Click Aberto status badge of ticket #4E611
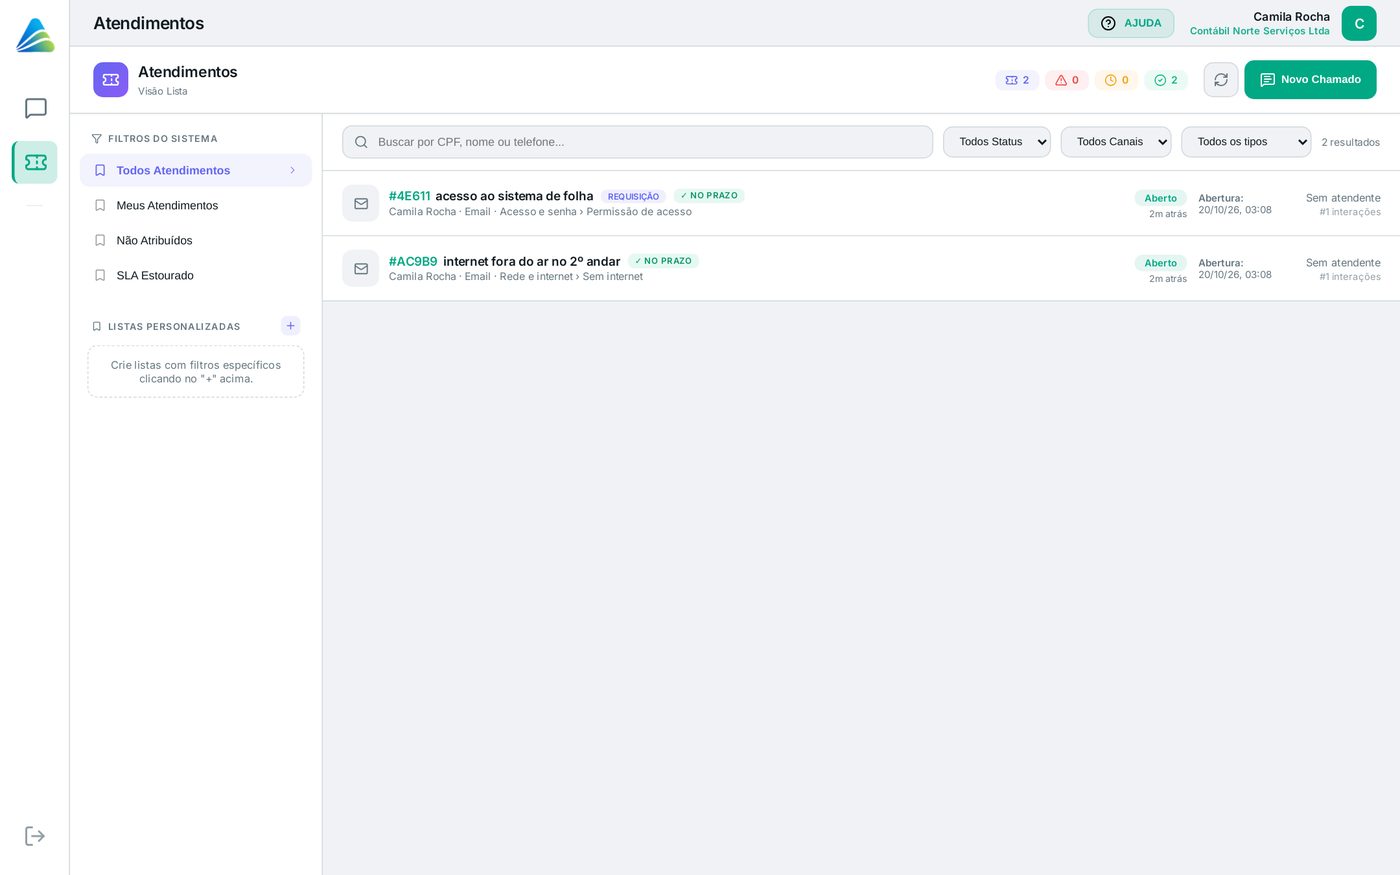 (x=1160, y=198)
